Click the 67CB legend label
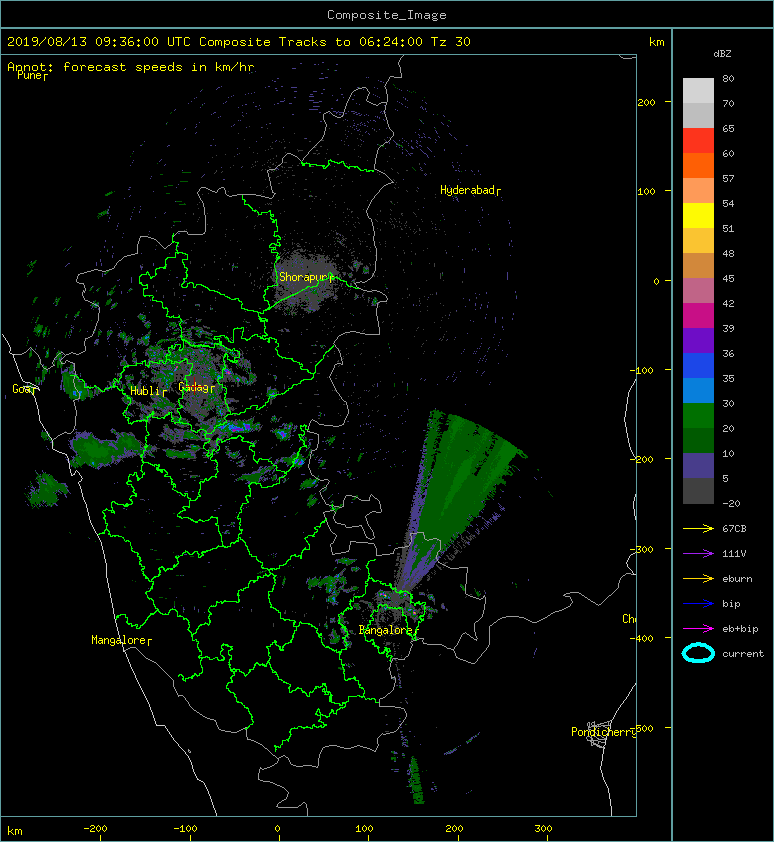Image resolution: width=774 pixels, height=842 pixels. coord(734,529)
